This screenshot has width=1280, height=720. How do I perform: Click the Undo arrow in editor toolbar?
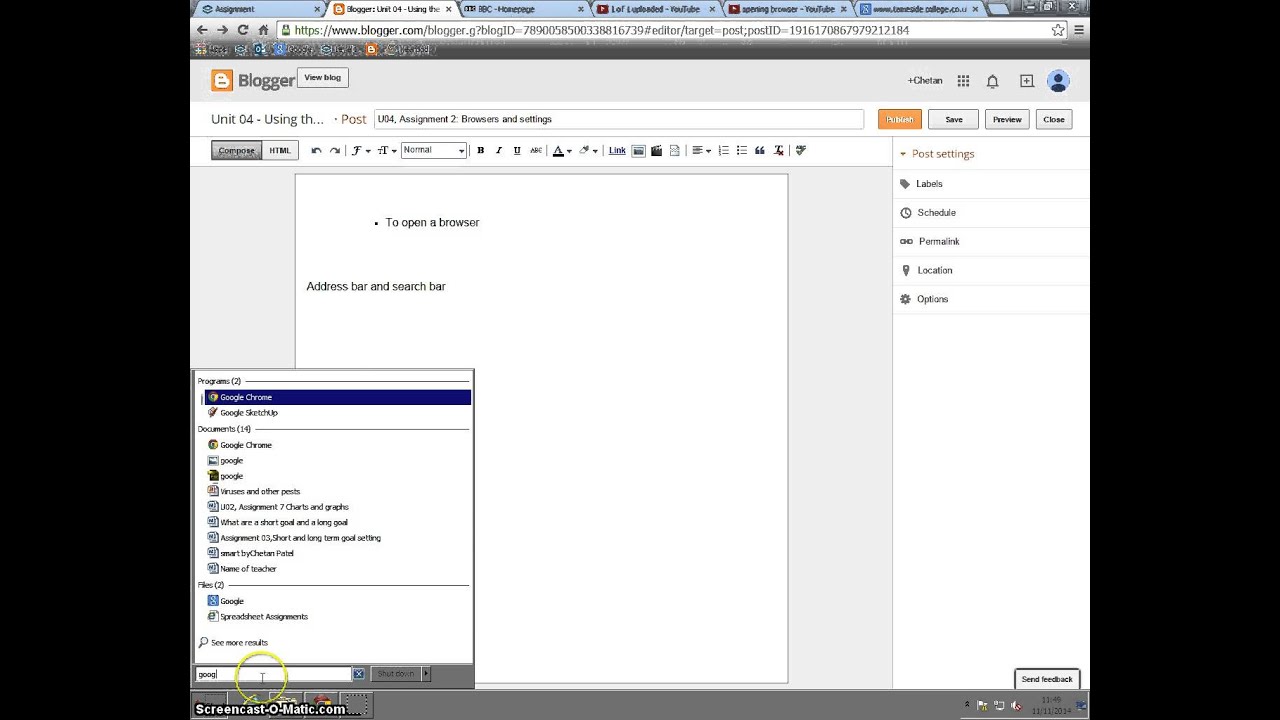[316, 151]
